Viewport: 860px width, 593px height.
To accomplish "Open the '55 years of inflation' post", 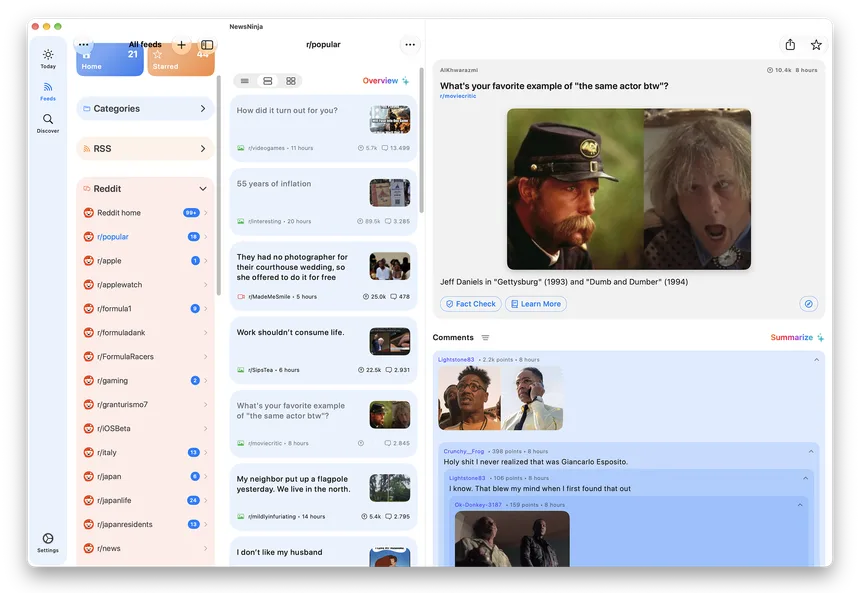I will (324, 202).
